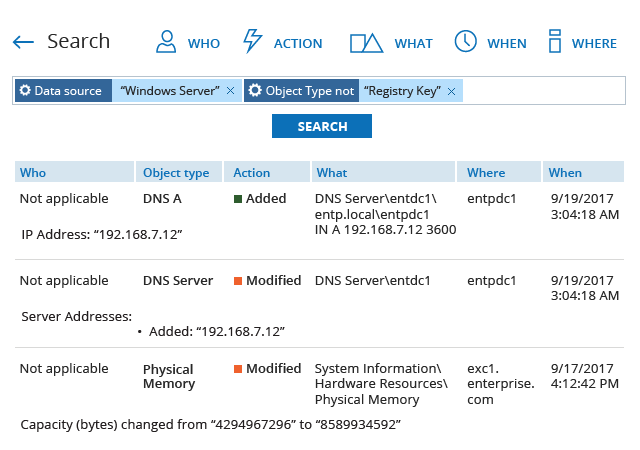Select the WHO person icon filter
640x450 pixels.
click(x=166, y=42)
